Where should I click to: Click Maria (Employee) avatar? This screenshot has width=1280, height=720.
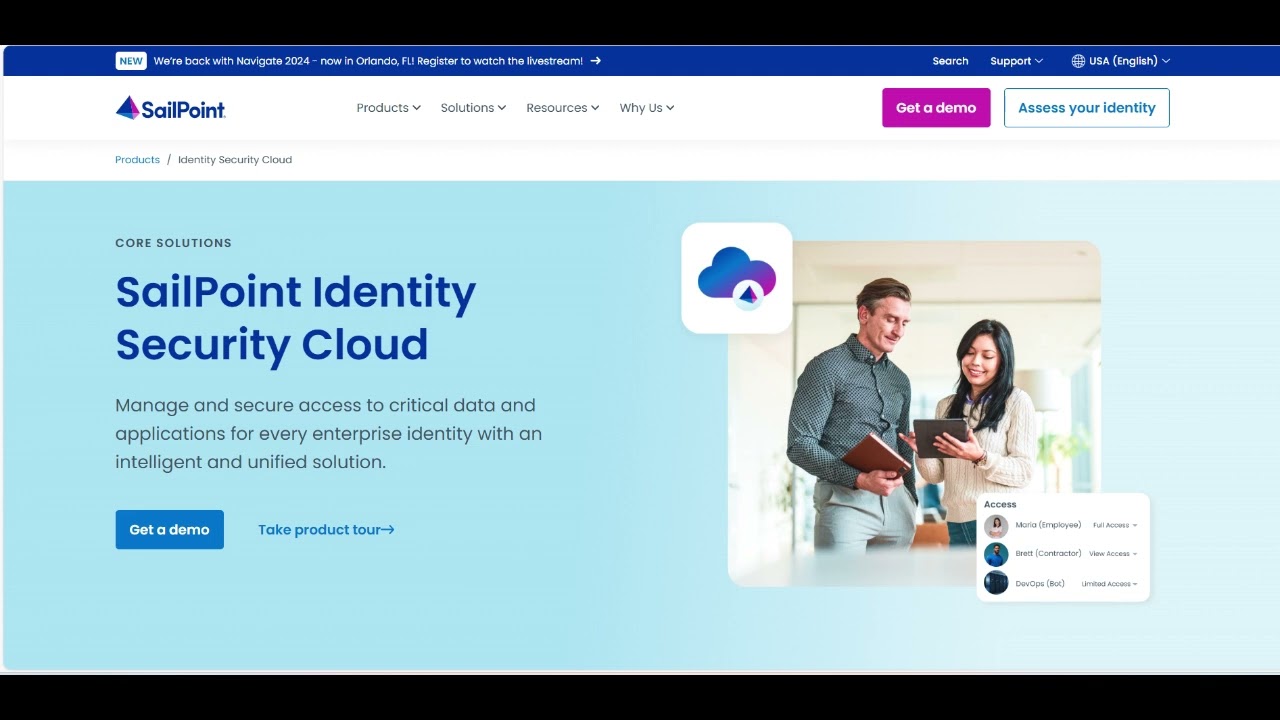point(996,526)
